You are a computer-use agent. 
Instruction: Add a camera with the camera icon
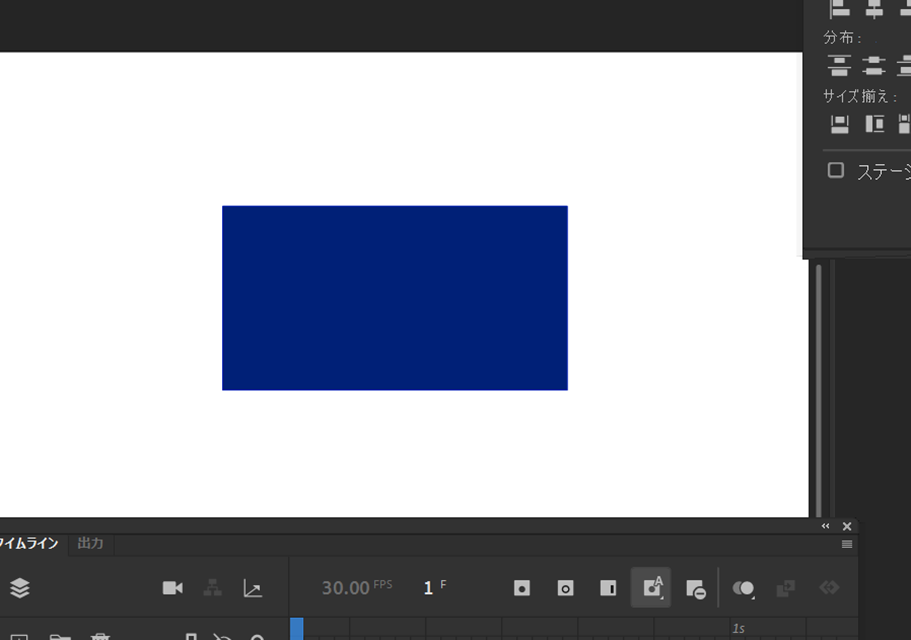(173, 588)
